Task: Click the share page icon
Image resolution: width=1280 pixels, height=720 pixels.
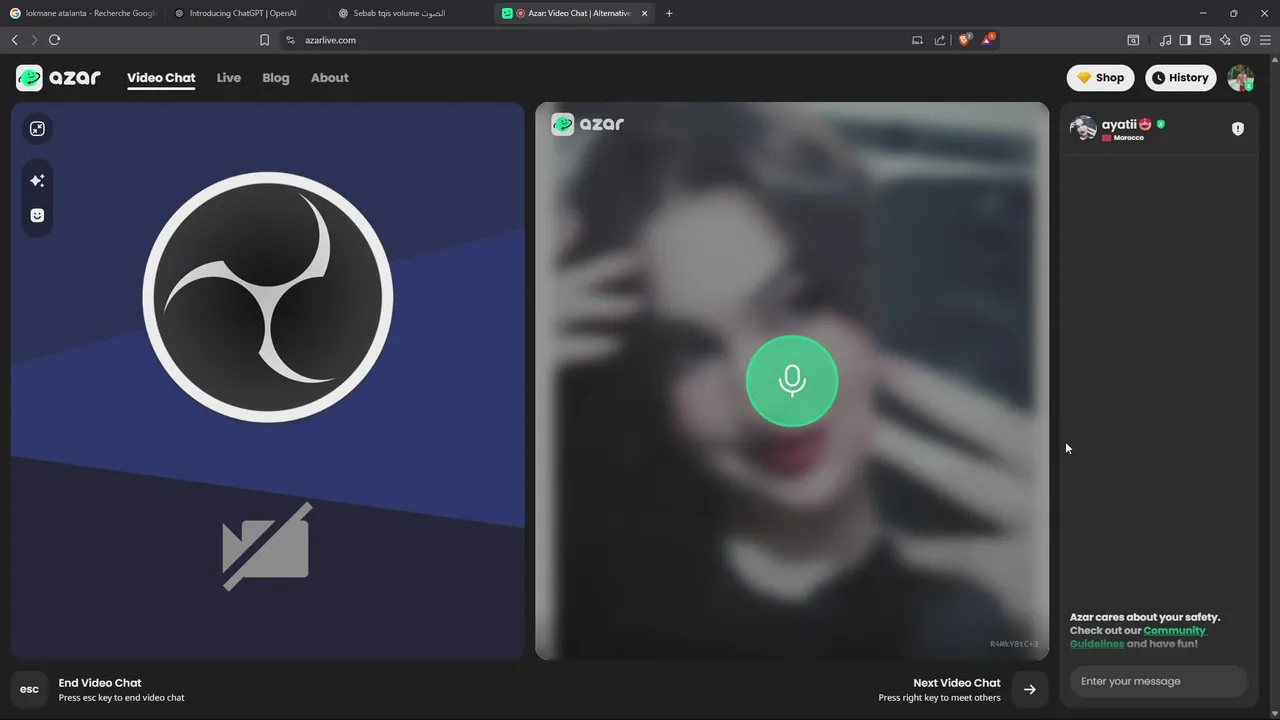Action: (940, 40)
